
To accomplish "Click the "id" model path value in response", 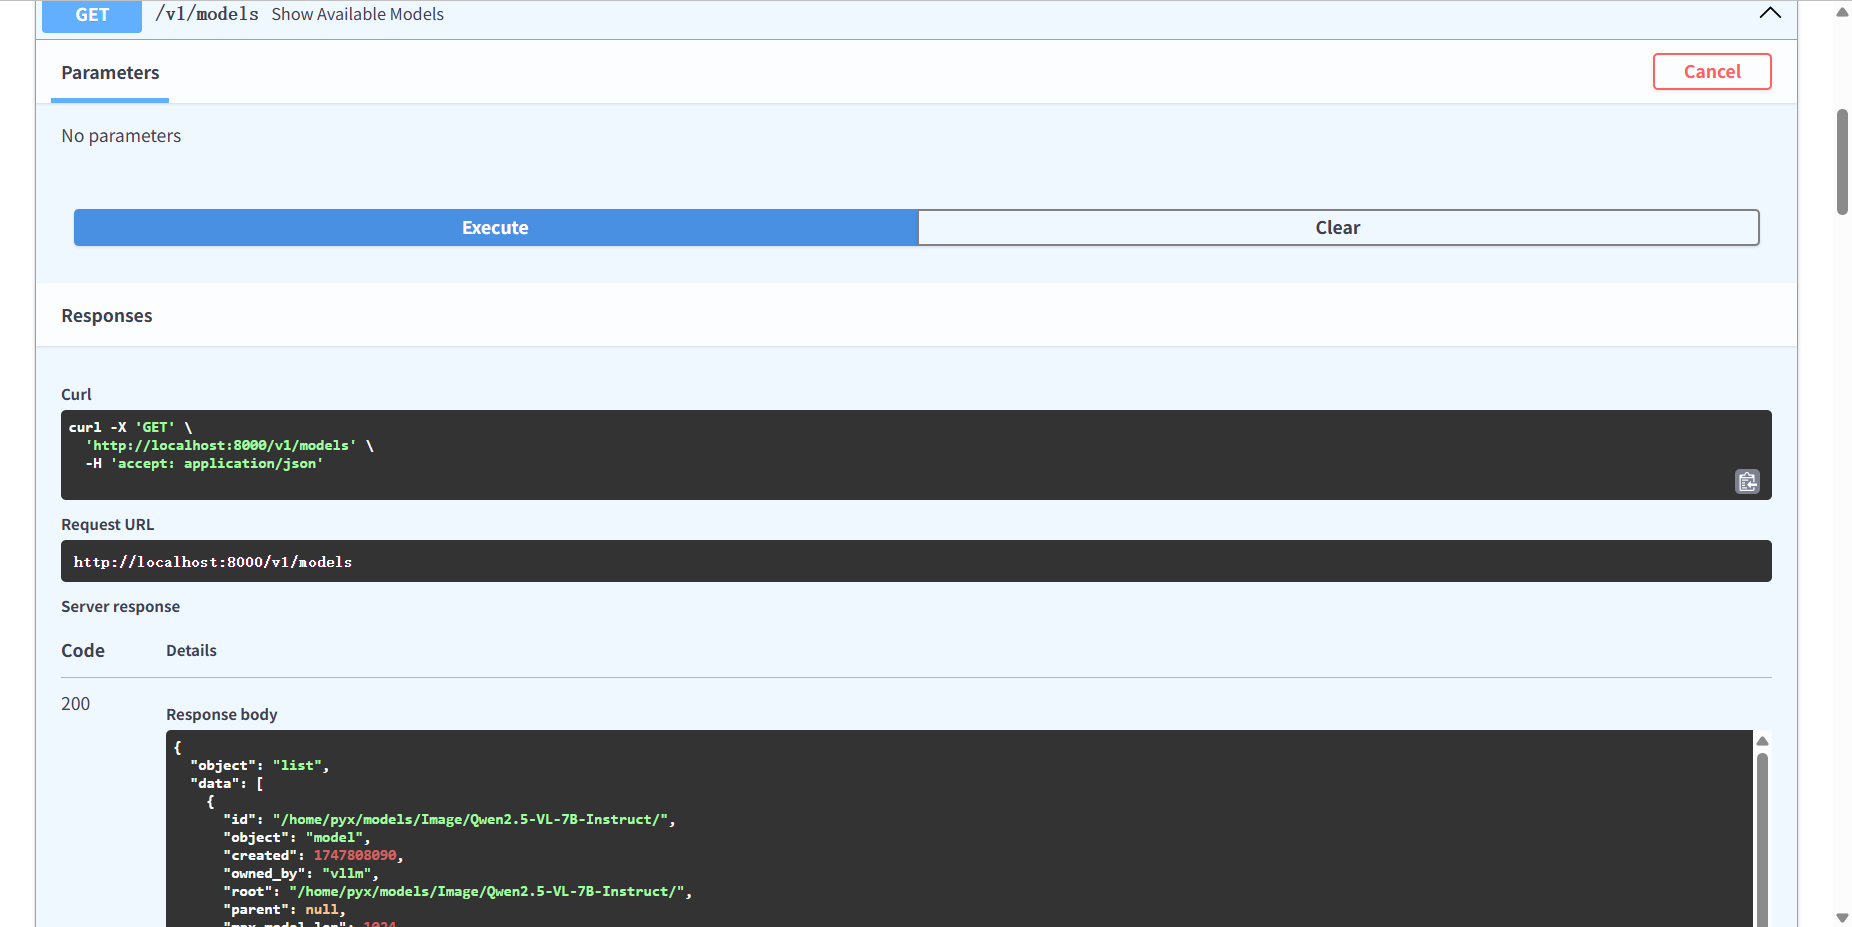I will pyautogui.click(x=470, y=820).
